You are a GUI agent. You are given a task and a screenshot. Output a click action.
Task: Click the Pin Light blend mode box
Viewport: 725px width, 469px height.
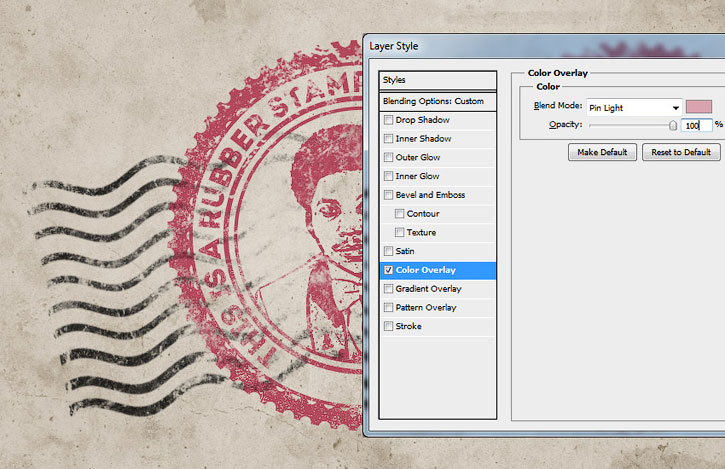click(x=634, y=108)
